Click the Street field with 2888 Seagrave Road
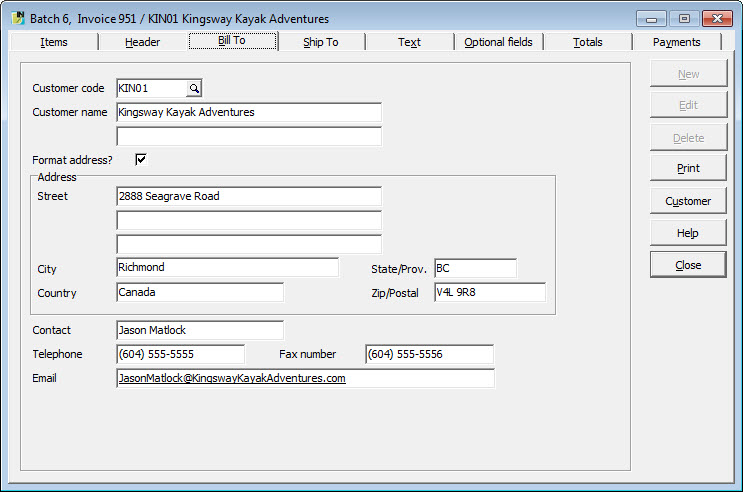This screenshot has height=492, width=743. click(x=248, y=196)
